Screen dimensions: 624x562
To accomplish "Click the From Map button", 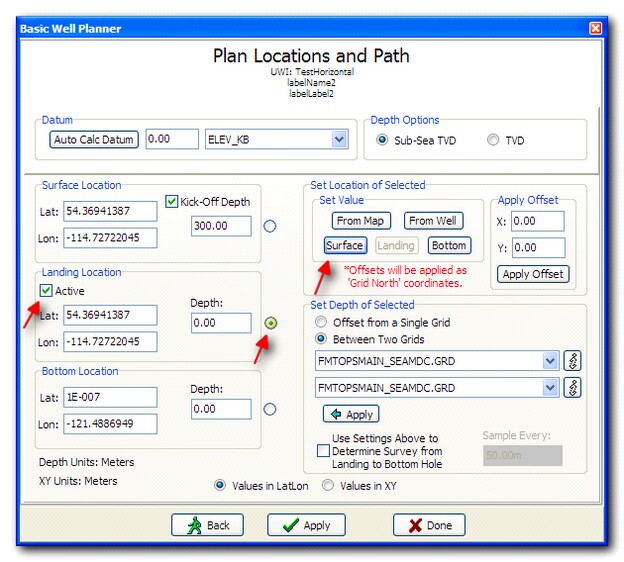I will point(361,221).
